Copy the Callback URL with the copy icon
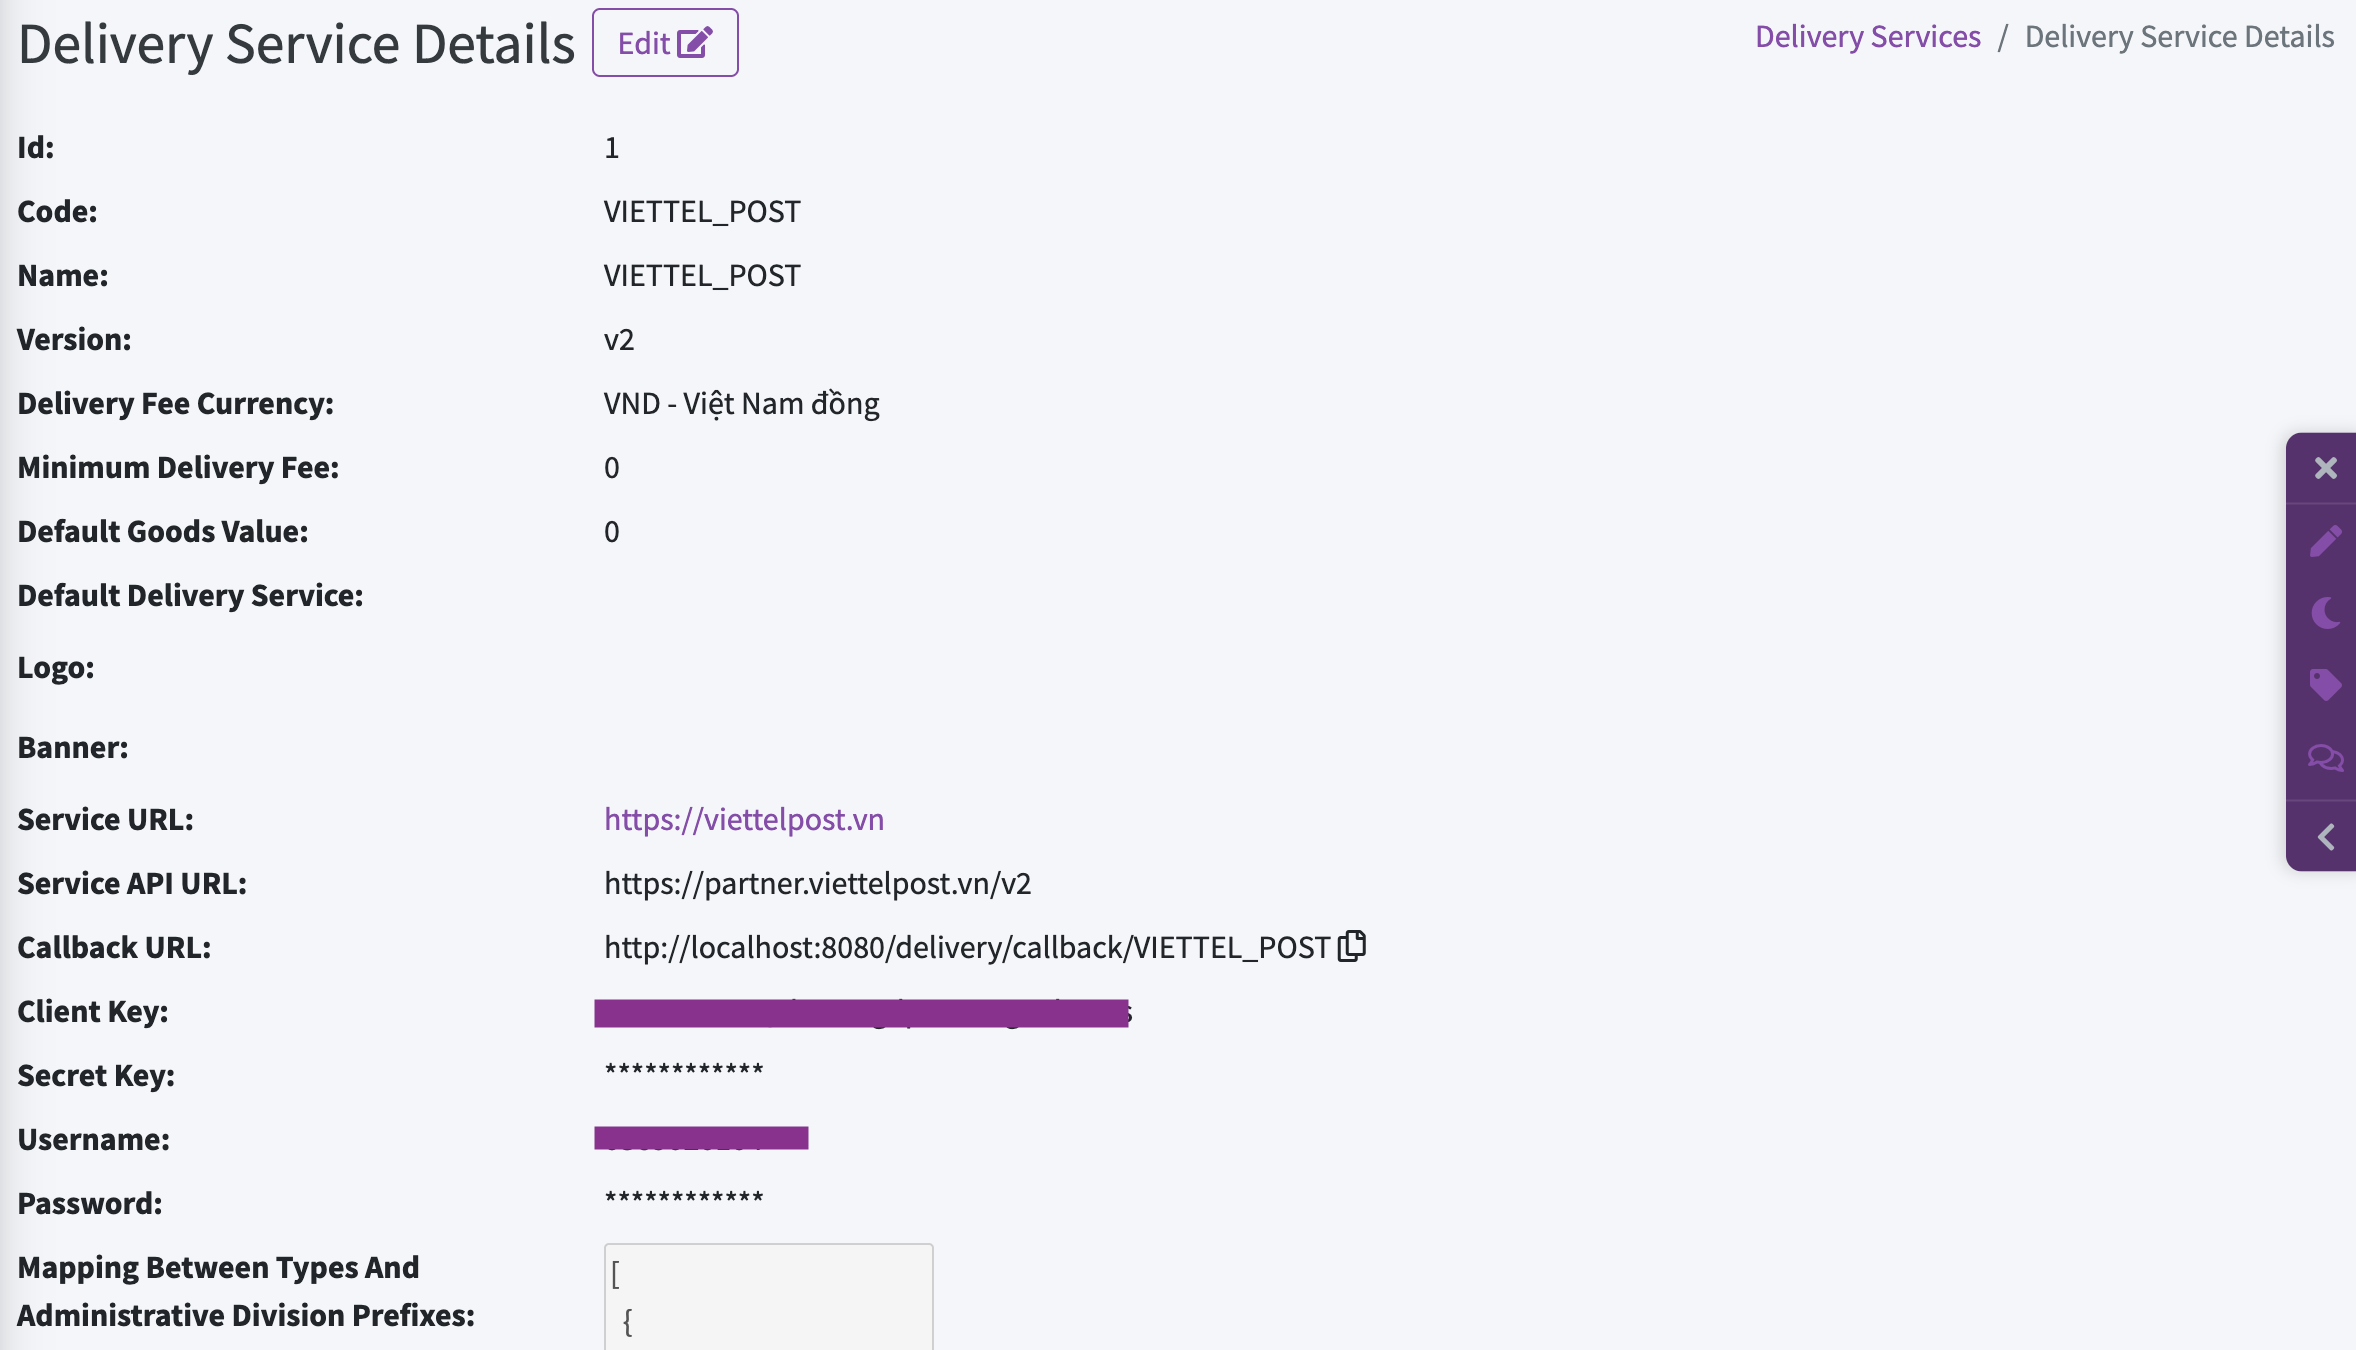This screenshot has height=1350, width=2356. (x=1352, y=946)
